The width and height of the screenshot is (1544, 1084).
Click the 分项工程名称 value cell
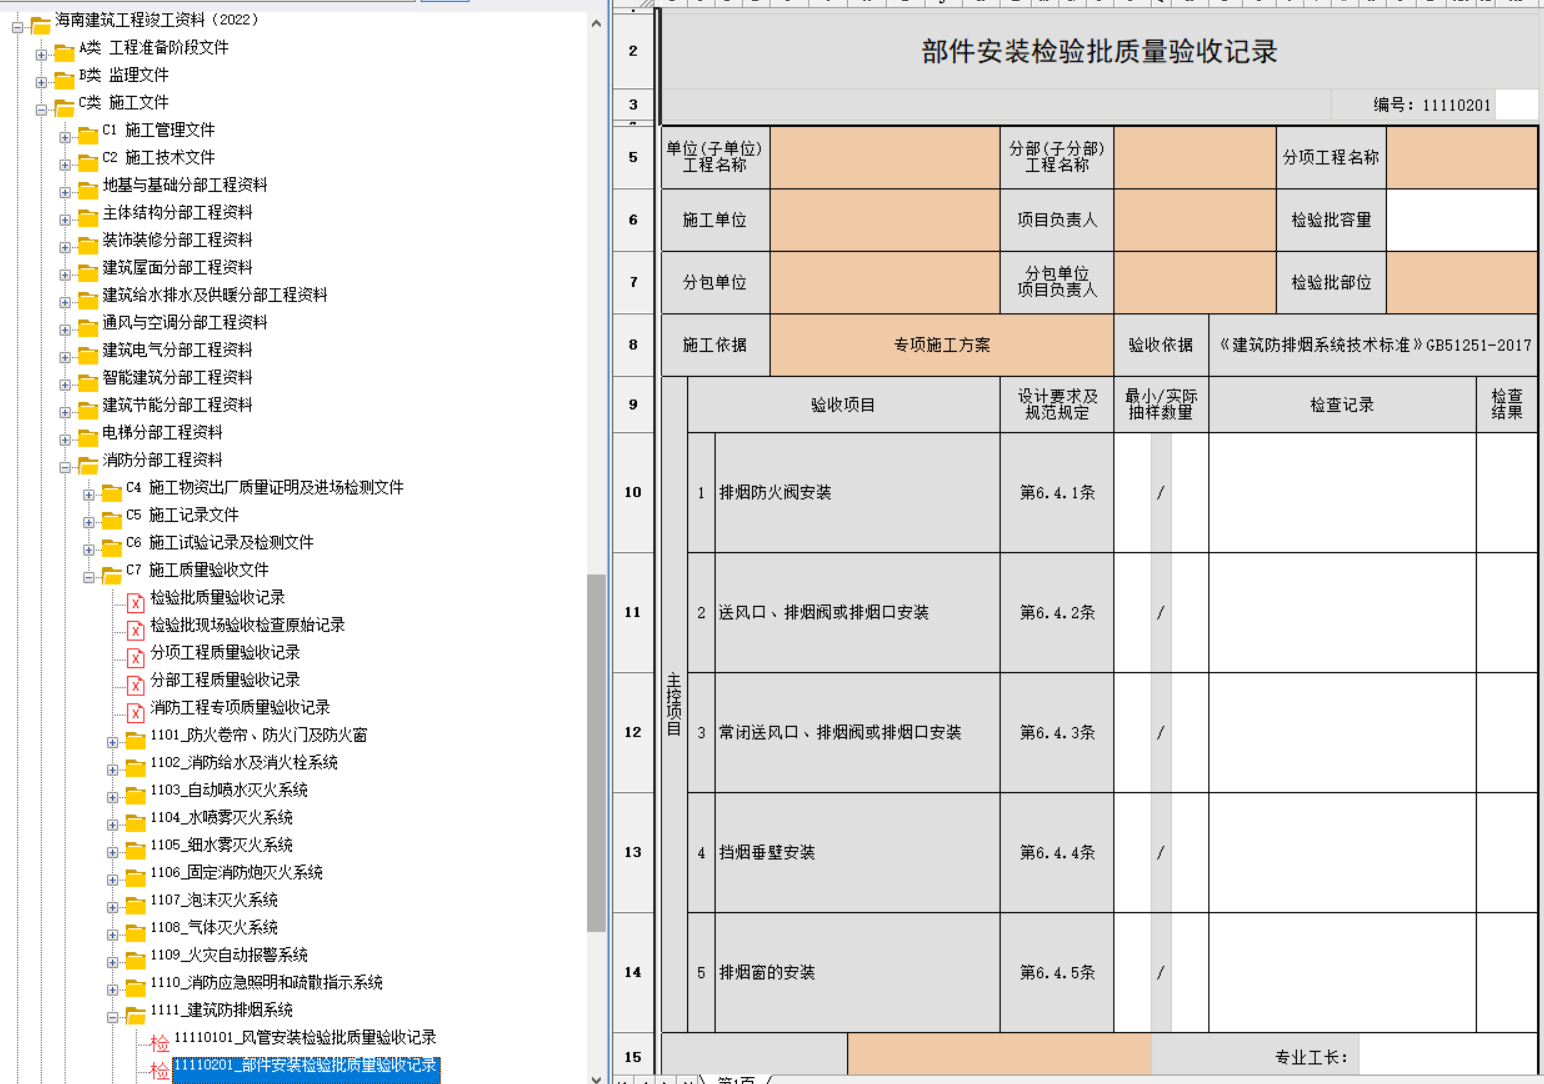[x=1462, y=157]
